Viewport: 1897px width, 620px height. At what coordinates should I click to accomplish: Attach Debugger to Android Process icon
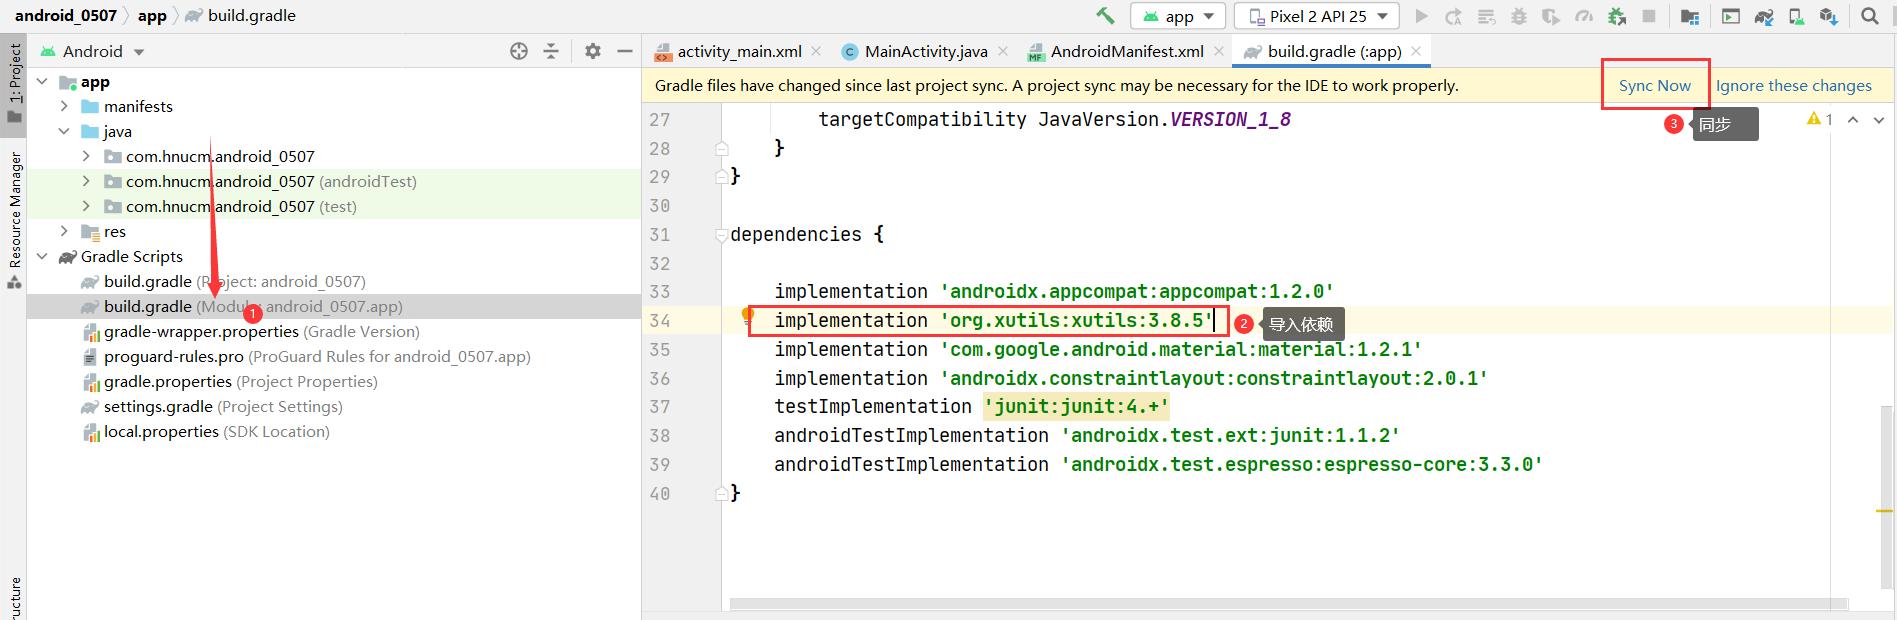tap(1617, 16)
